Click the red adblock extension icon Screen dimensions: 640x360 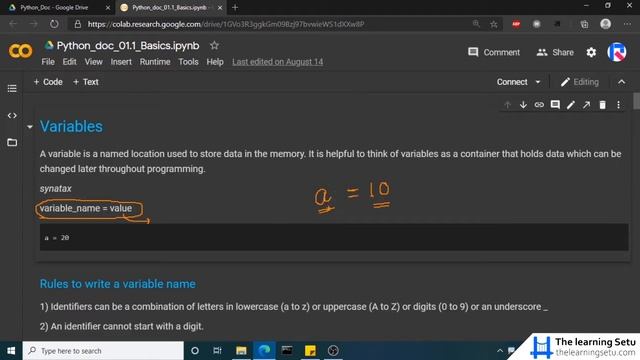pyautogui.click(x=516, y=24)
